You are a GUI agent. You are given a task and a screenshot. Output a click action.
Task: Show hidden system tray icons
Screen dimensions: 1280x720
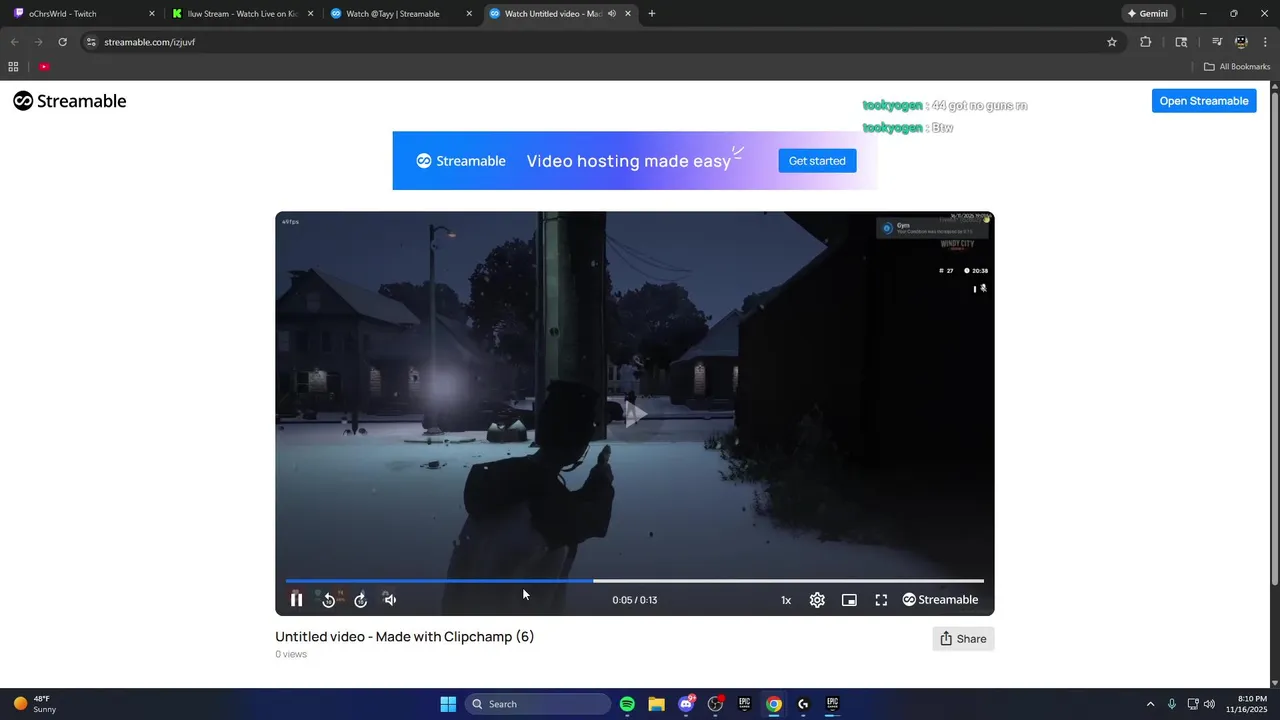(x=1150, y=704)
